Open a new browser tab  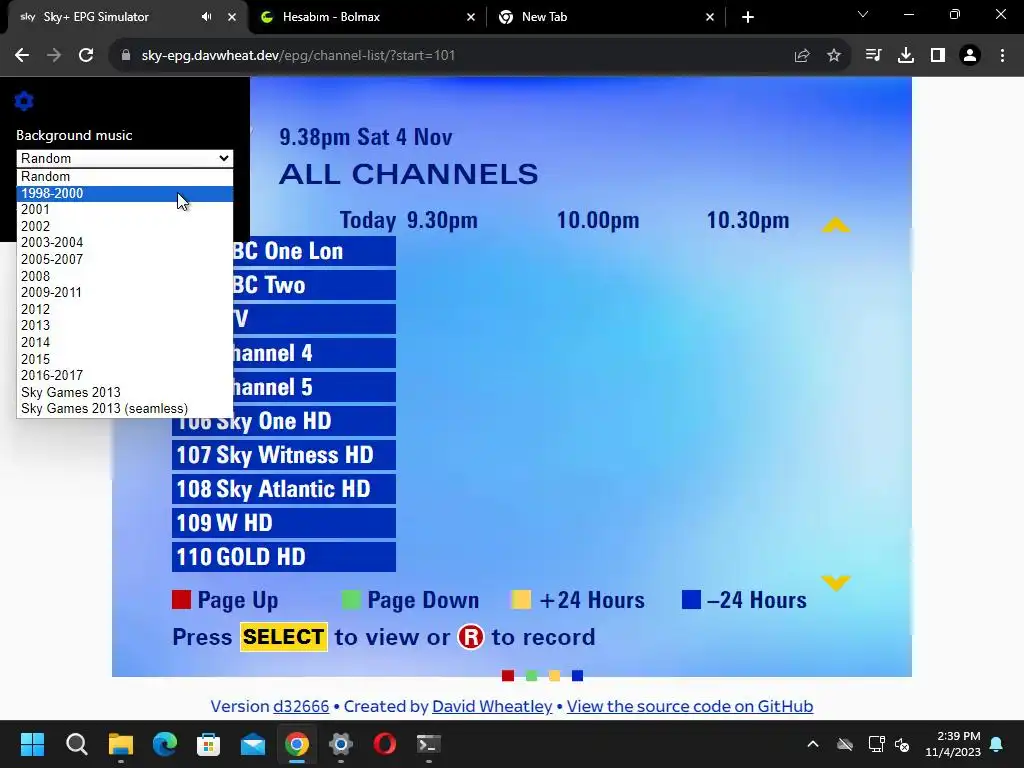click(748, 17)
